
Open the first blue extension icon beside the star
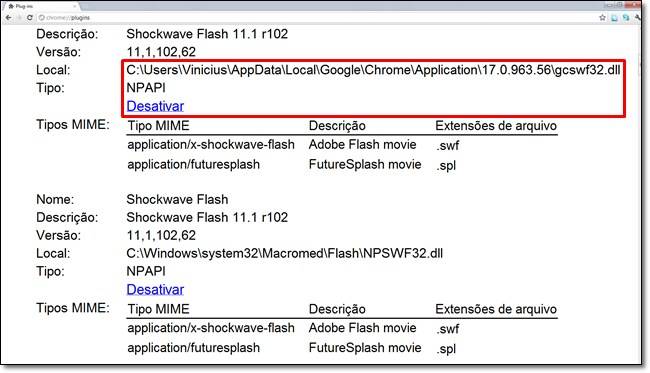pos(614,17)
